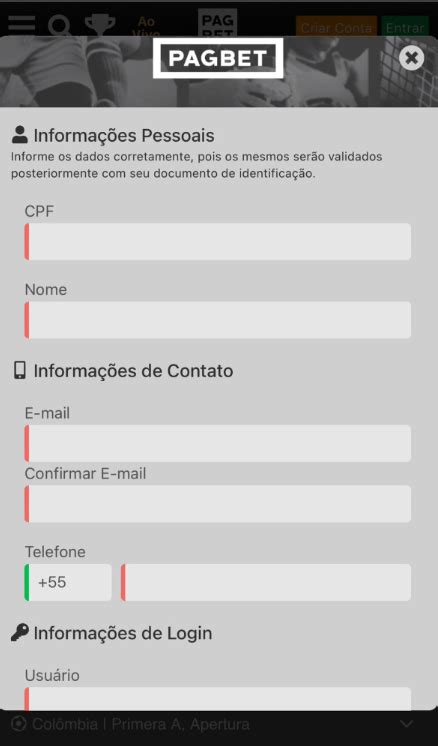
Task: Open the trophy icon in the header
Action: pos(100,26)
